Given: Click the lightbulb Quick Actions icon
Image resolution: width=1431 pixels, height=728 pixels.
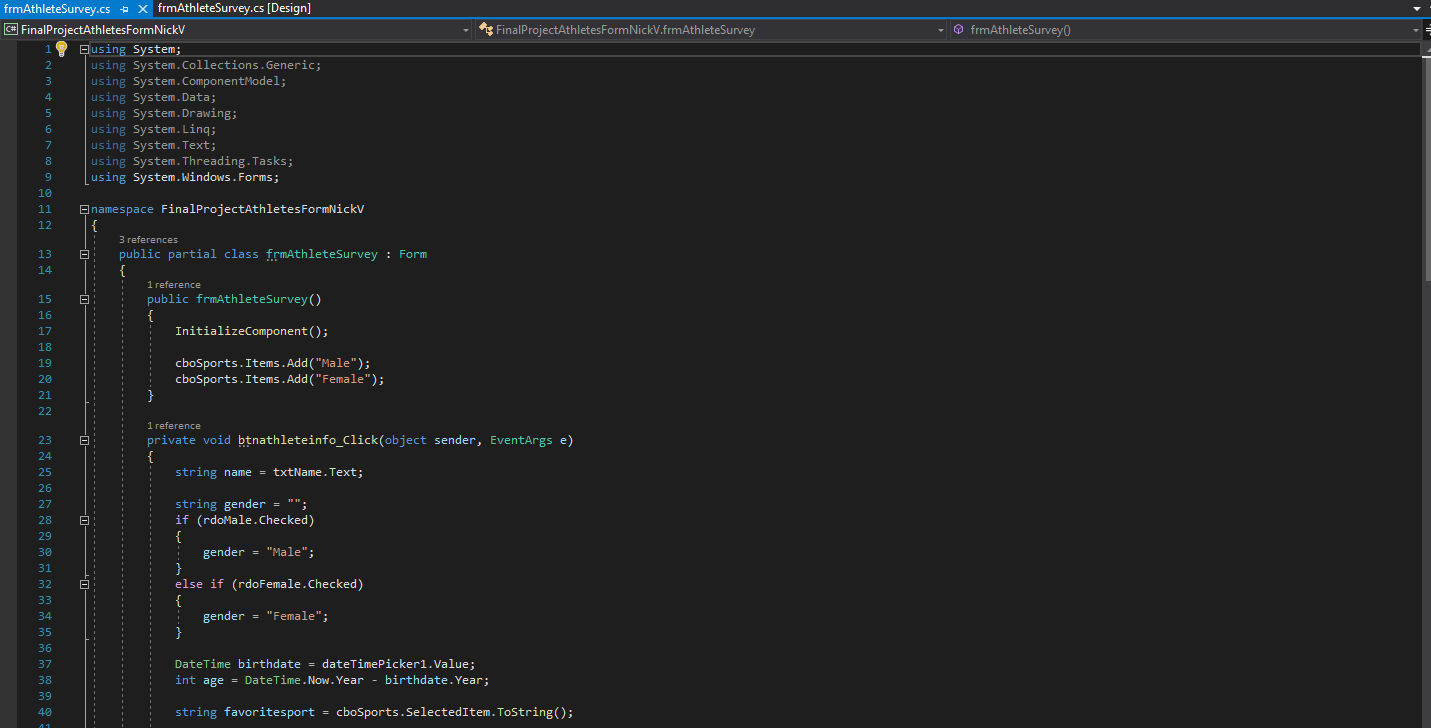Looking at the screenshot, I should point(60,48).
